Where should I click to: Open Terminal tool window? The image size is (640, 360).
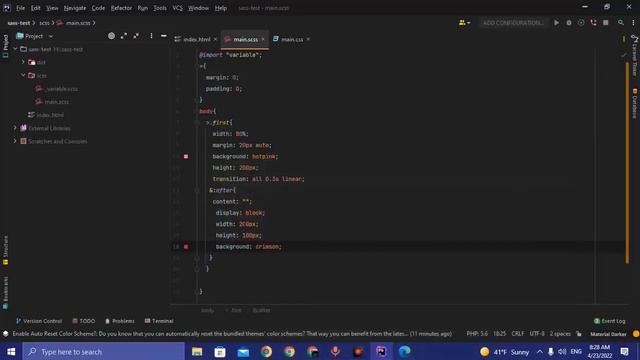click(159, 321)
